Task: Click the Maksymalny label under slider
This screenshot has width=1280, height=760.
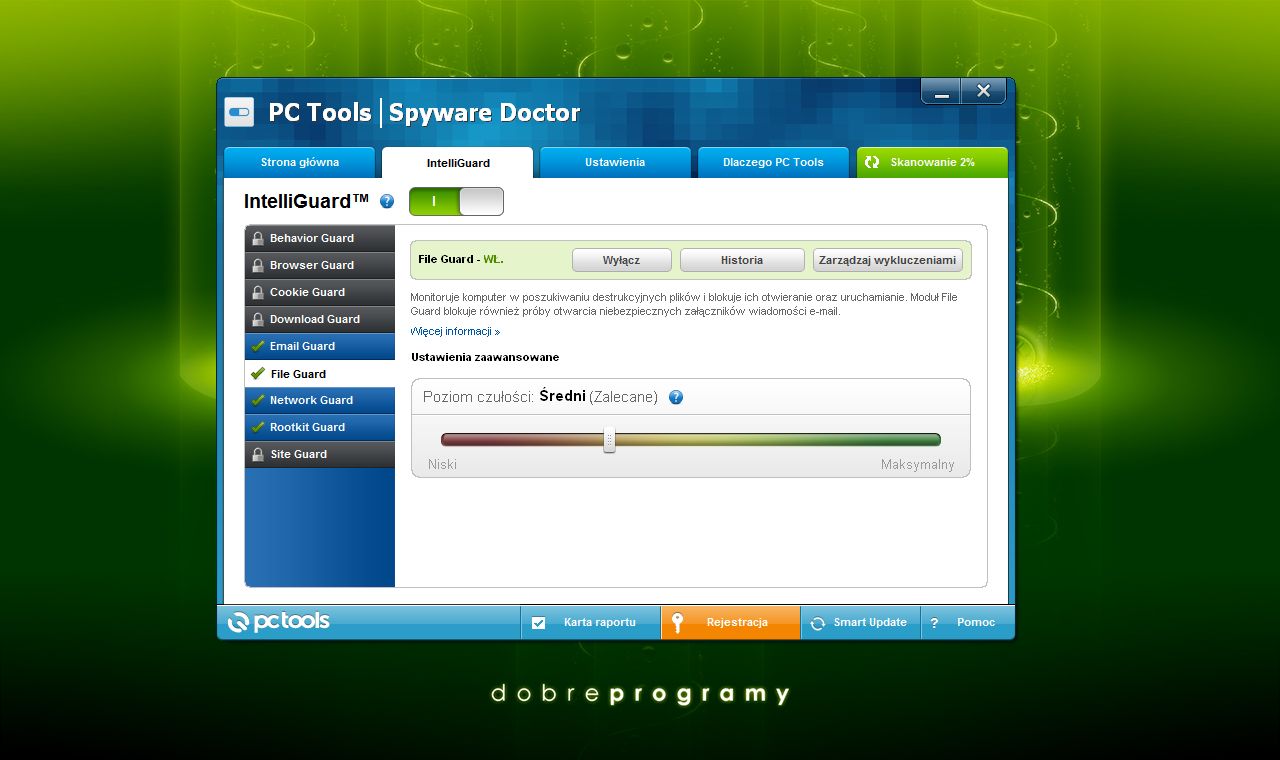Action: pos(917,465)
